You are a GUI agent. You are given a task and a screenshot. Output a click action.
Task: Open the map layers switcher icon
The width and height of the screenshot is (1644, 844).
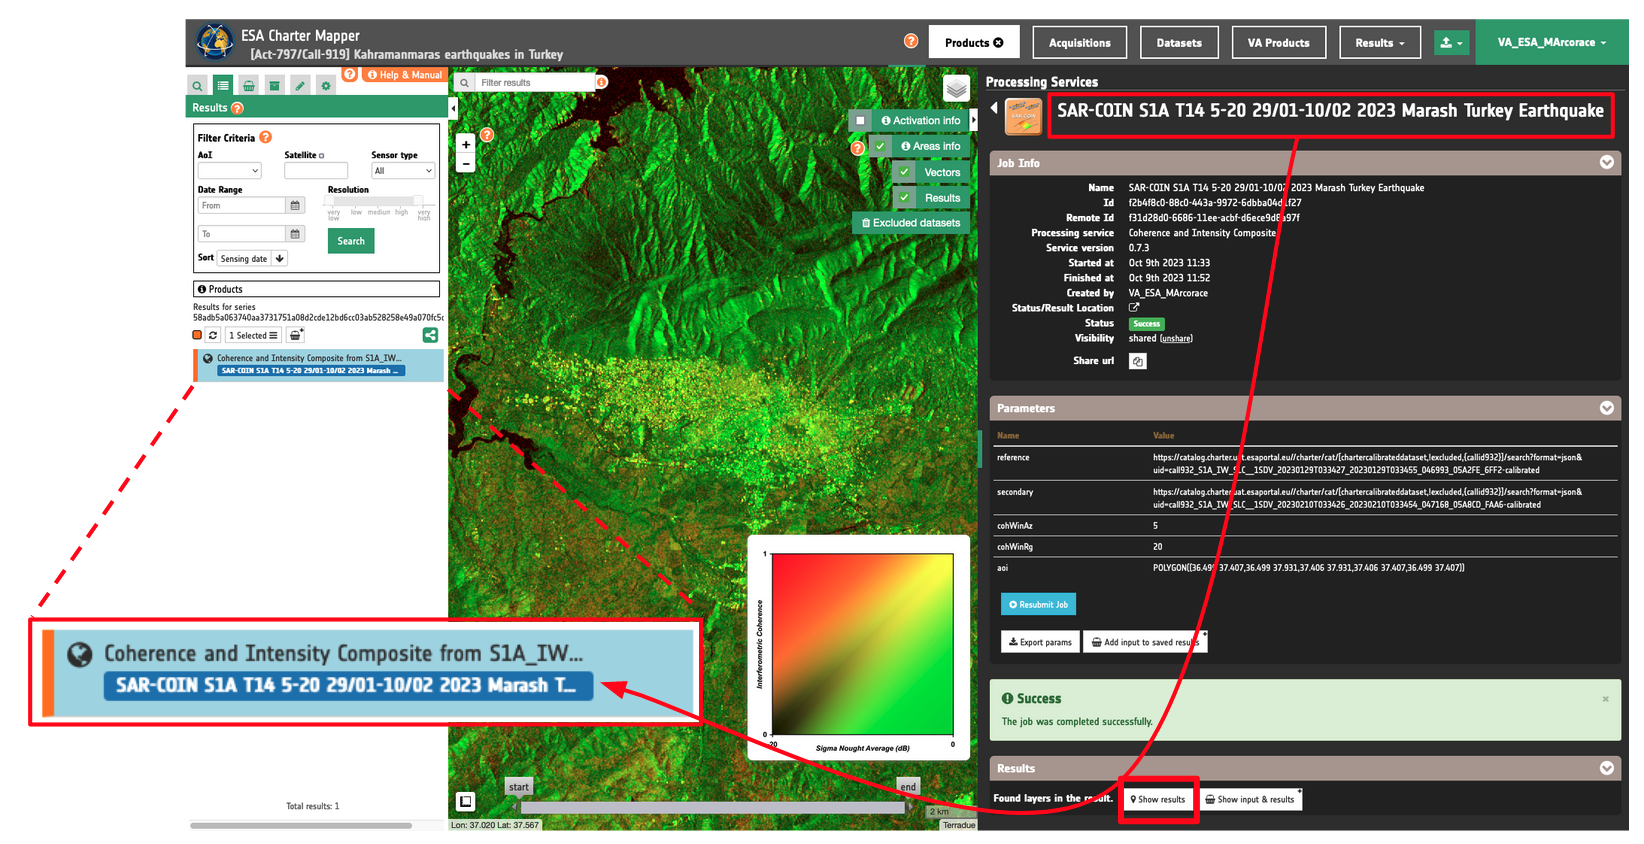[957, 88]
